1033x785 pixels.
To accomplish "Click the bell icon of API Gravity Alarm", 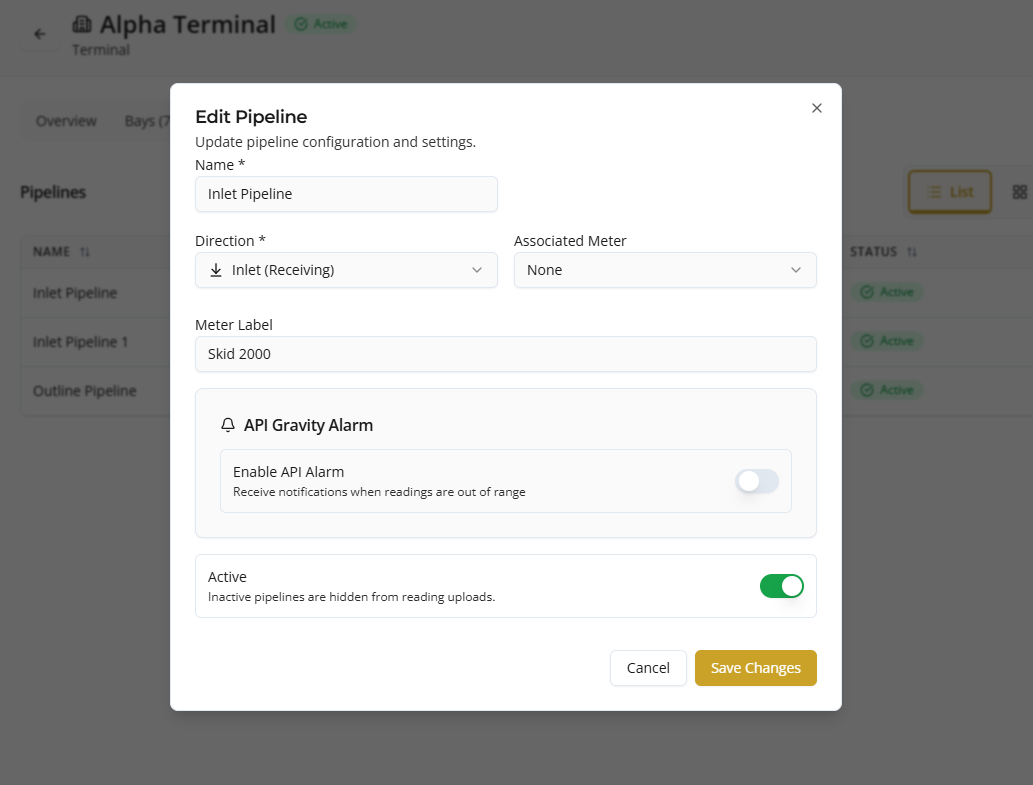I will 228,425.
